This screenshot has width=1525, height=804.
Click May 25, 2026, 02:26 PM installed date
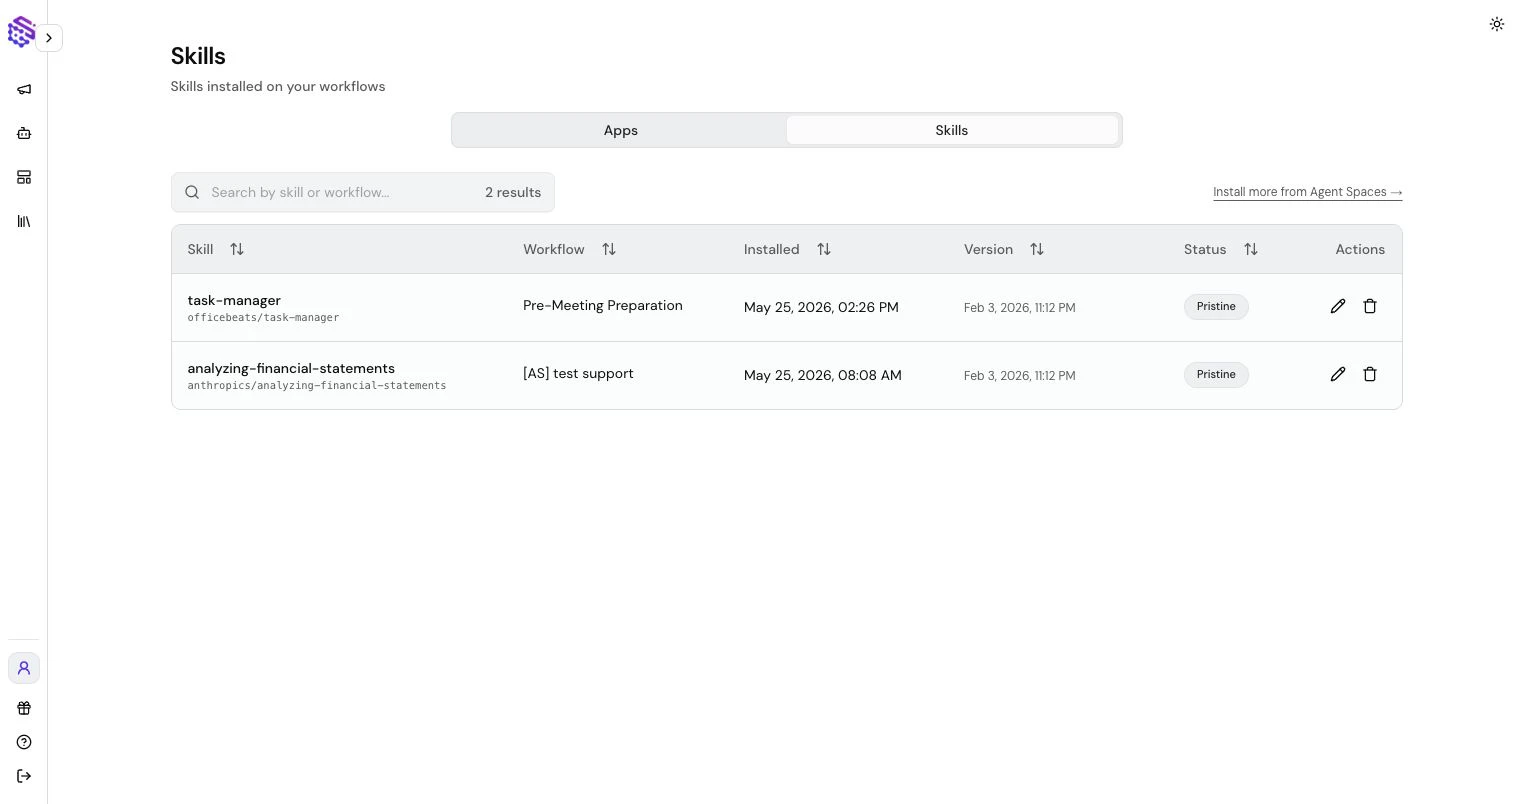(x=821, y=307)
